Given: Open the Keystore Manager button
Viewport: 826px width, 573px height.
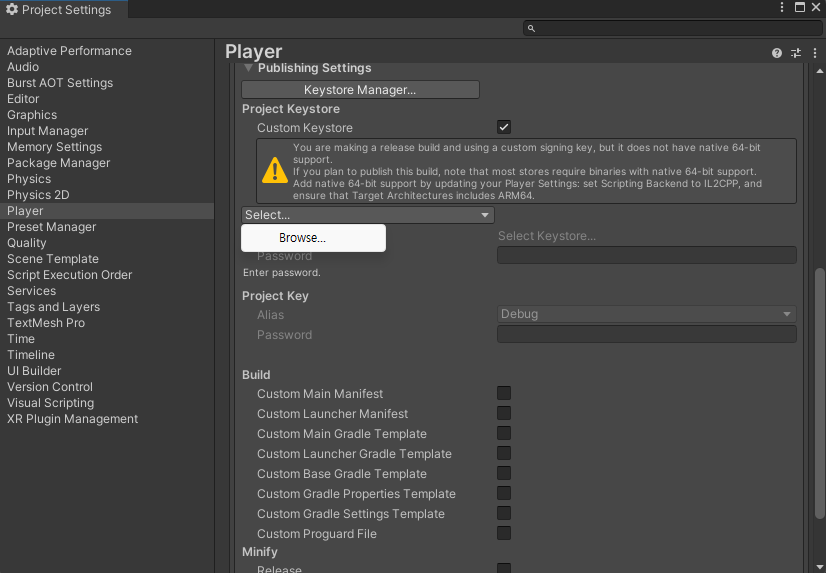Looking at the screenshot, I should (360, 90).
